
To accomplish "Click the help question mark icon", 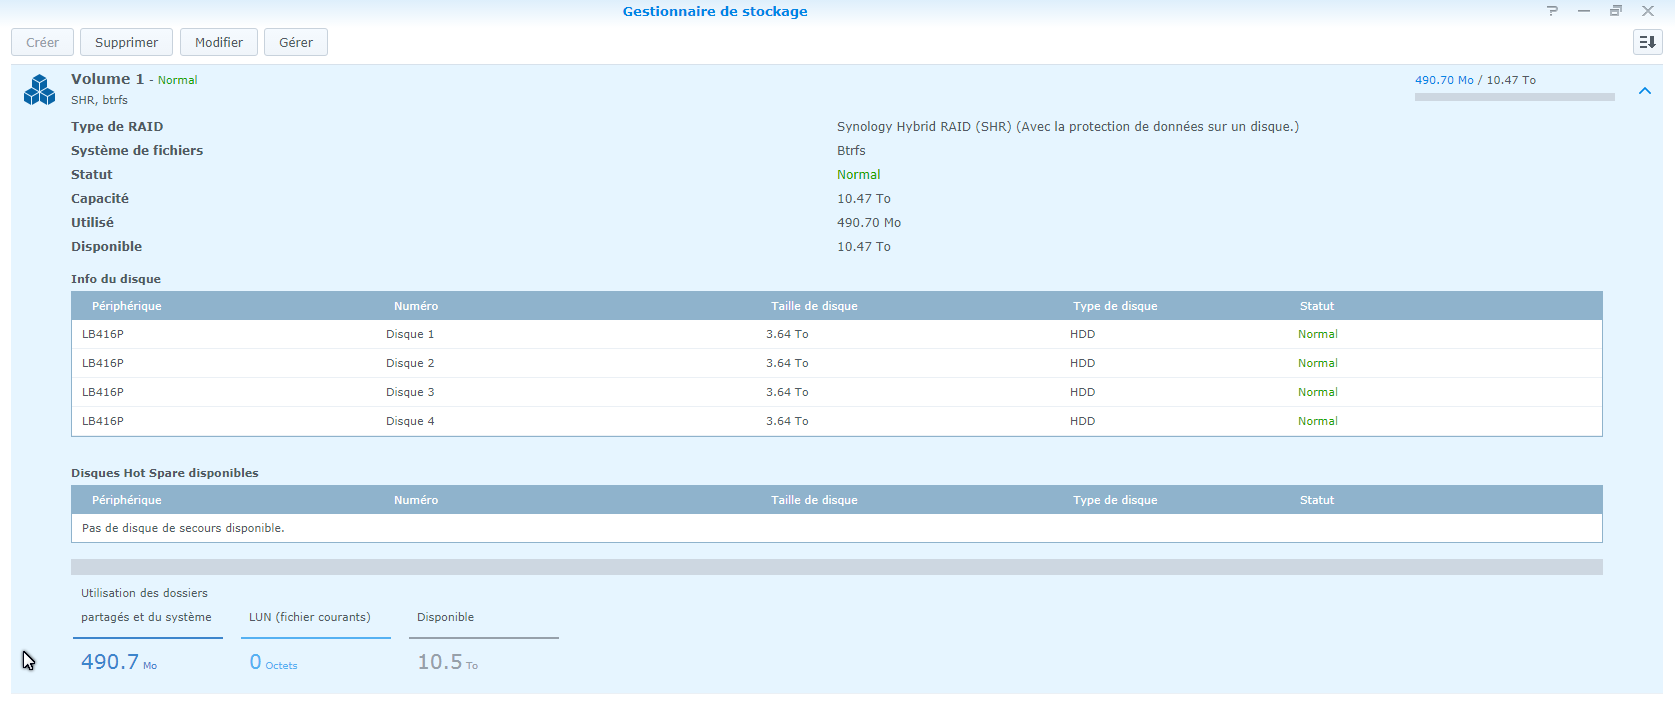I will click(x=1552, y=11).
